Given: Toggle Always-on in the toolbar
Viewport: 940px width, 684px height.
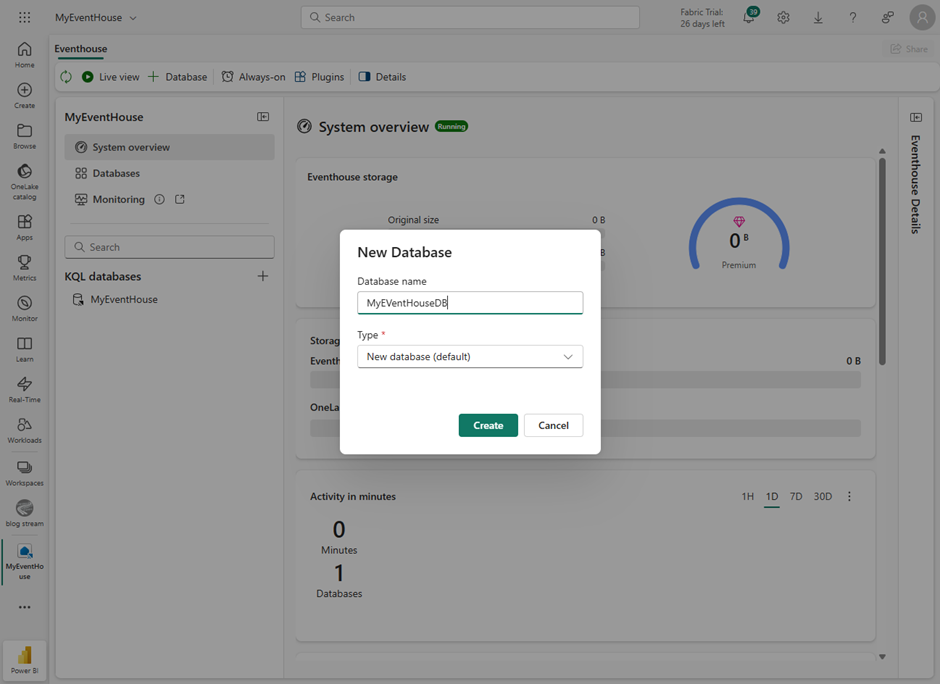Looking at the screenshot, I should coord(253,77).
